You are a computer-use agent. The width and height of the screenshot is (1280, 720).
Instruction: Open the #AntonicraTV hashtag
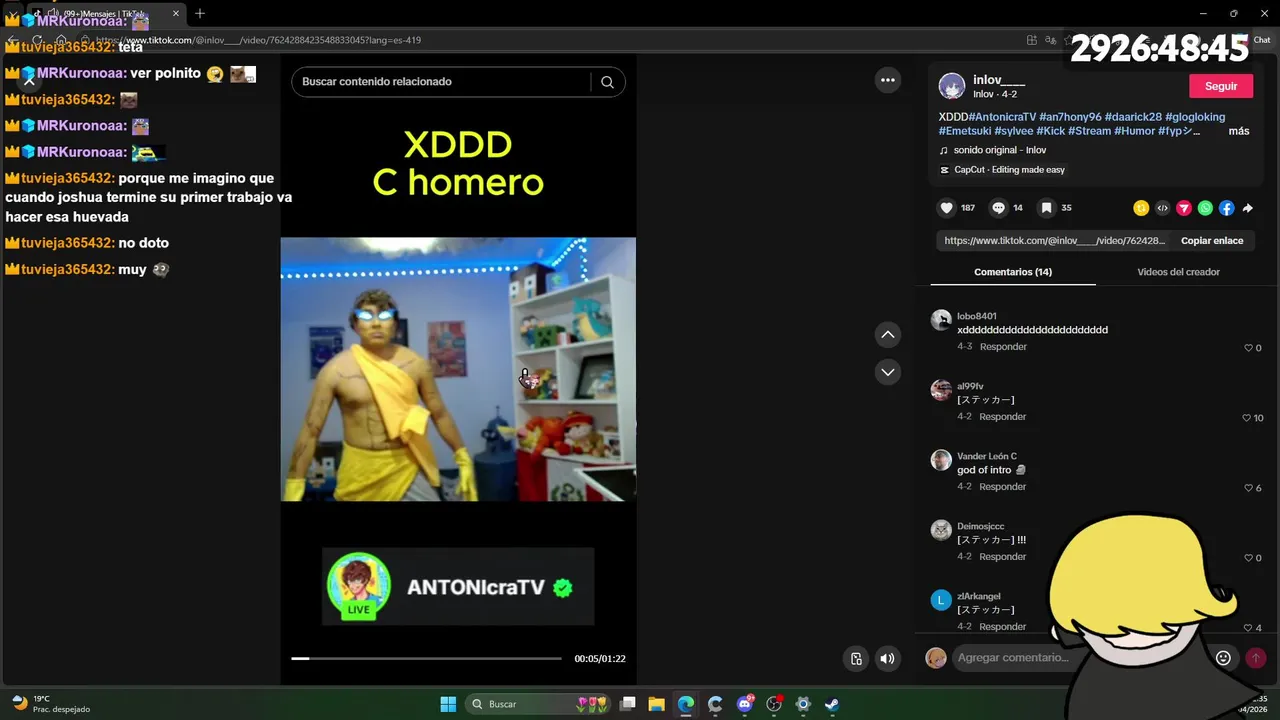click(1000, 117)
